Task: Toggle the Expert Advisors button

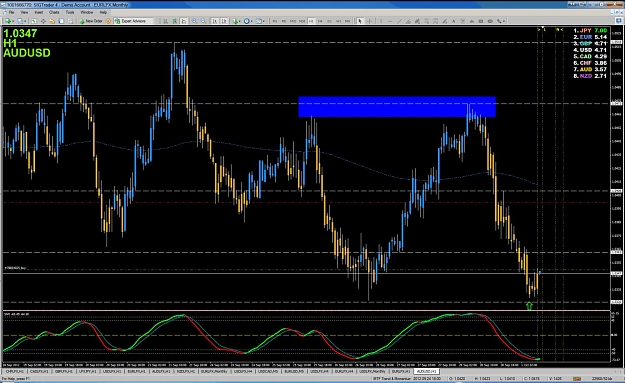Action: pos(134,21)
